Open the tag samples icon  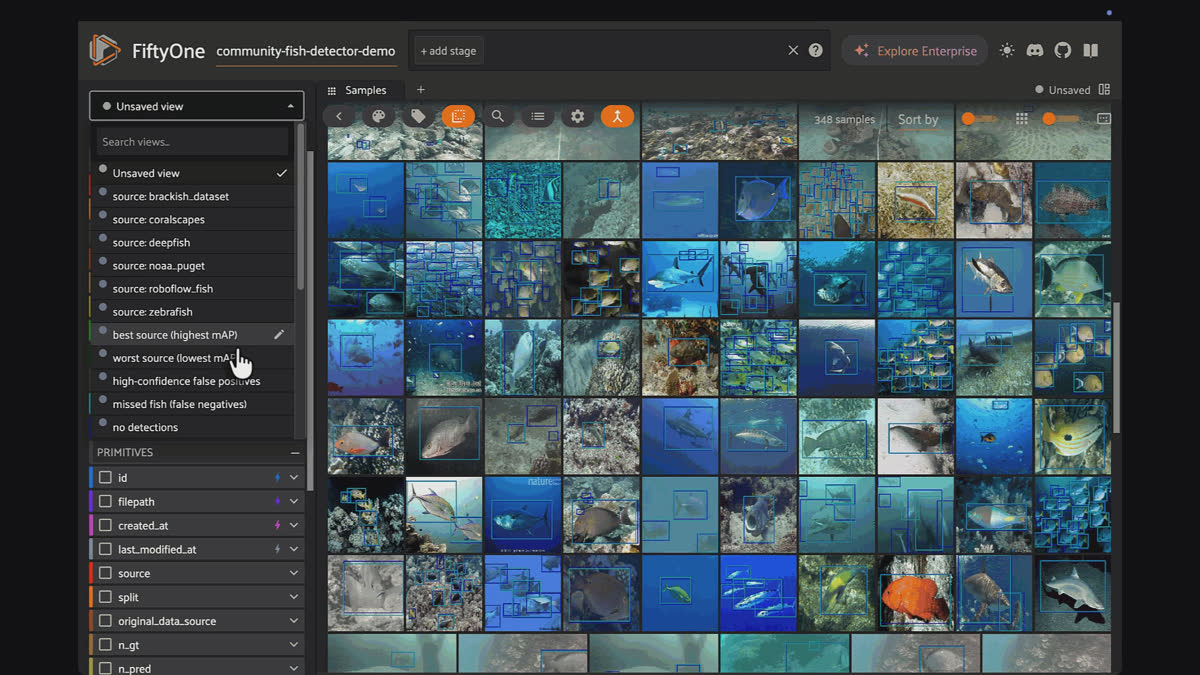click(x=418, y=117)
